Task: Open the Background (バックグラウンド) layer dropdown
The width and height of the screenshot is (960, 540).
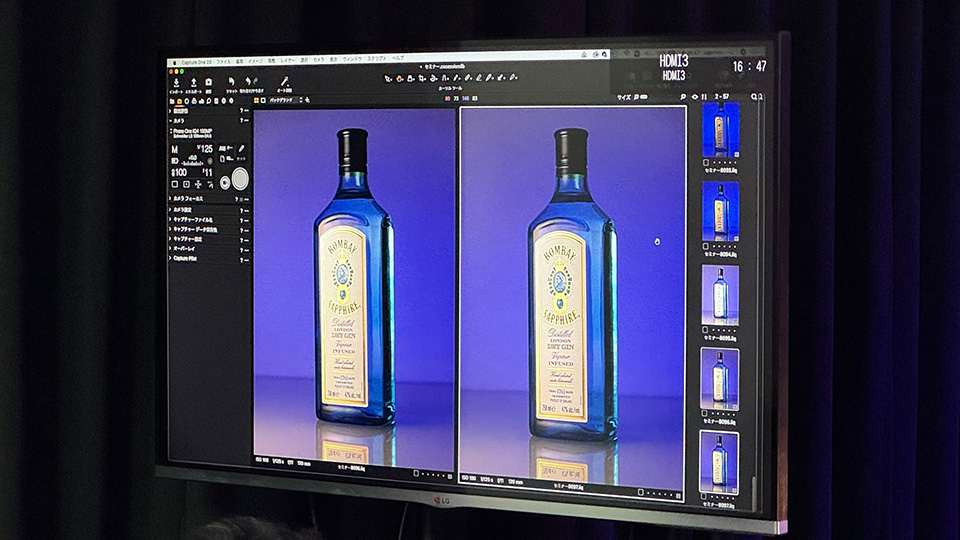Action: (x=285, y=100)
